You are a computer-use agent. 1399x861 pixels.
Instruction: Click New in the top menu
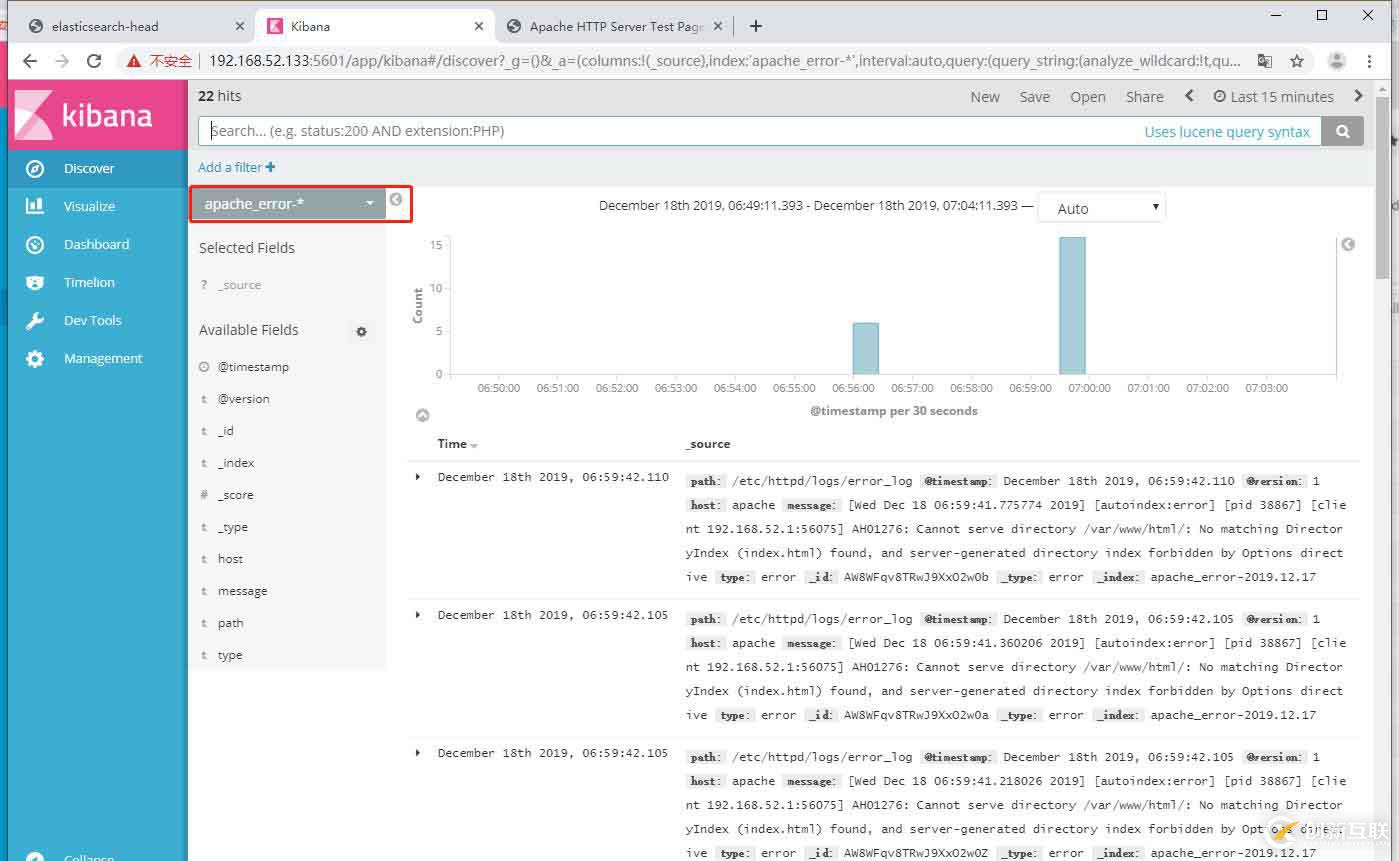coord(985,96)
